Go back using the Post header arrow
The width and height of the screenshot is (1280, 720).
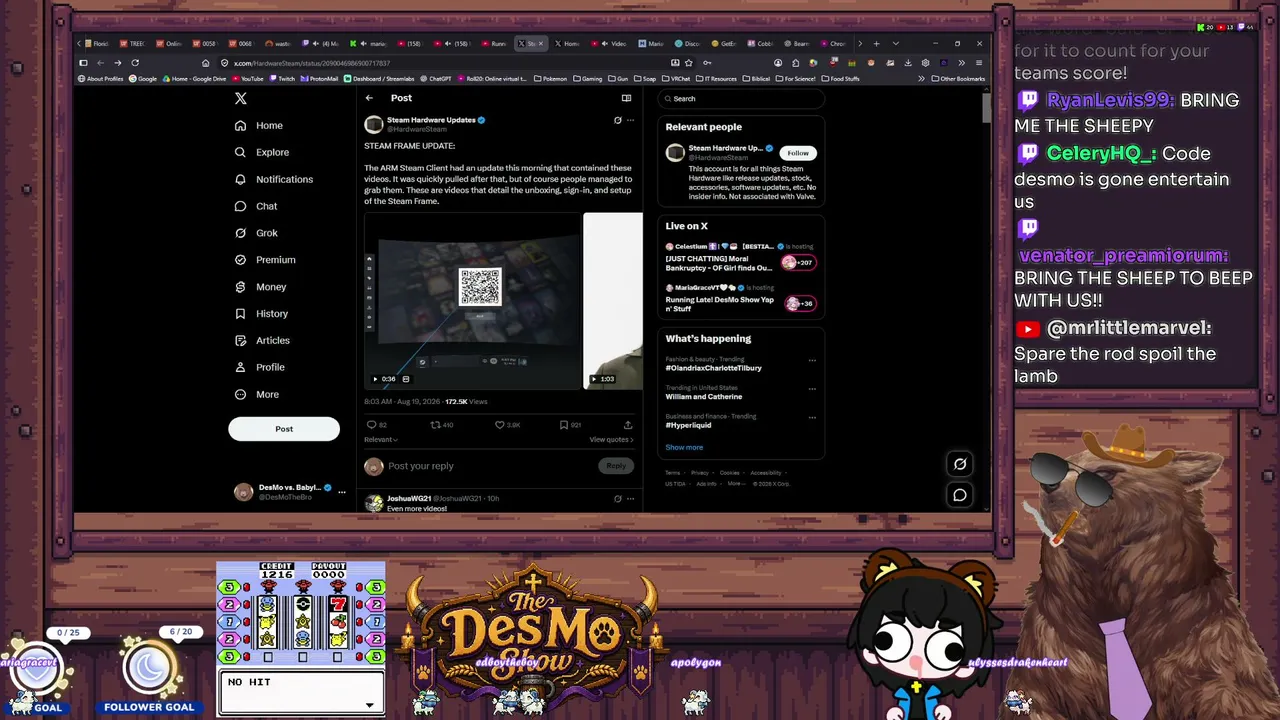click(x=369, y=98)
